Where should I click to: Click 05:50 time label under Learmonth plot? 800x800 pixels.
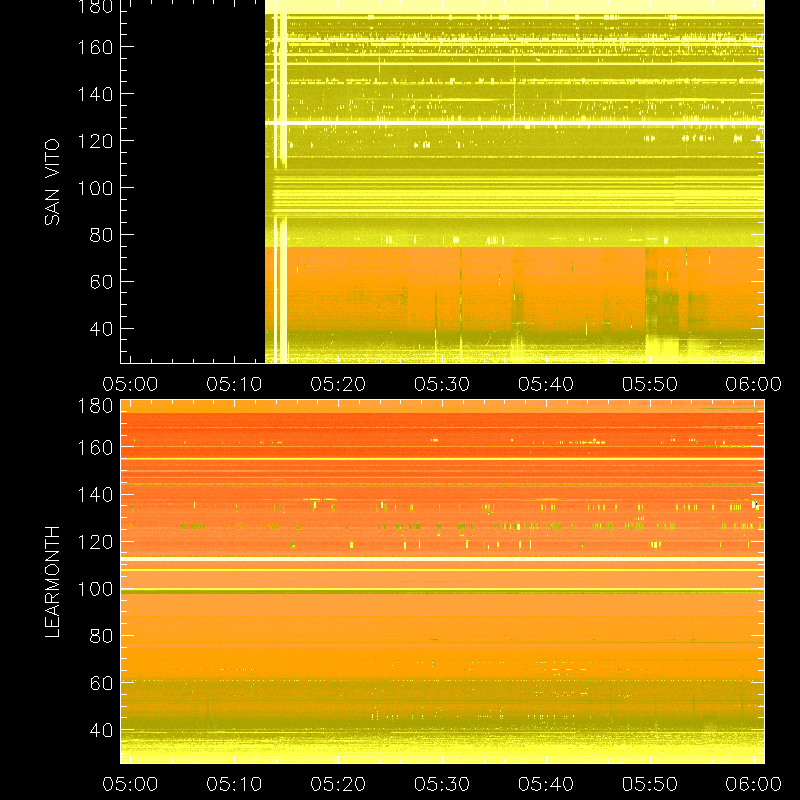649,784
